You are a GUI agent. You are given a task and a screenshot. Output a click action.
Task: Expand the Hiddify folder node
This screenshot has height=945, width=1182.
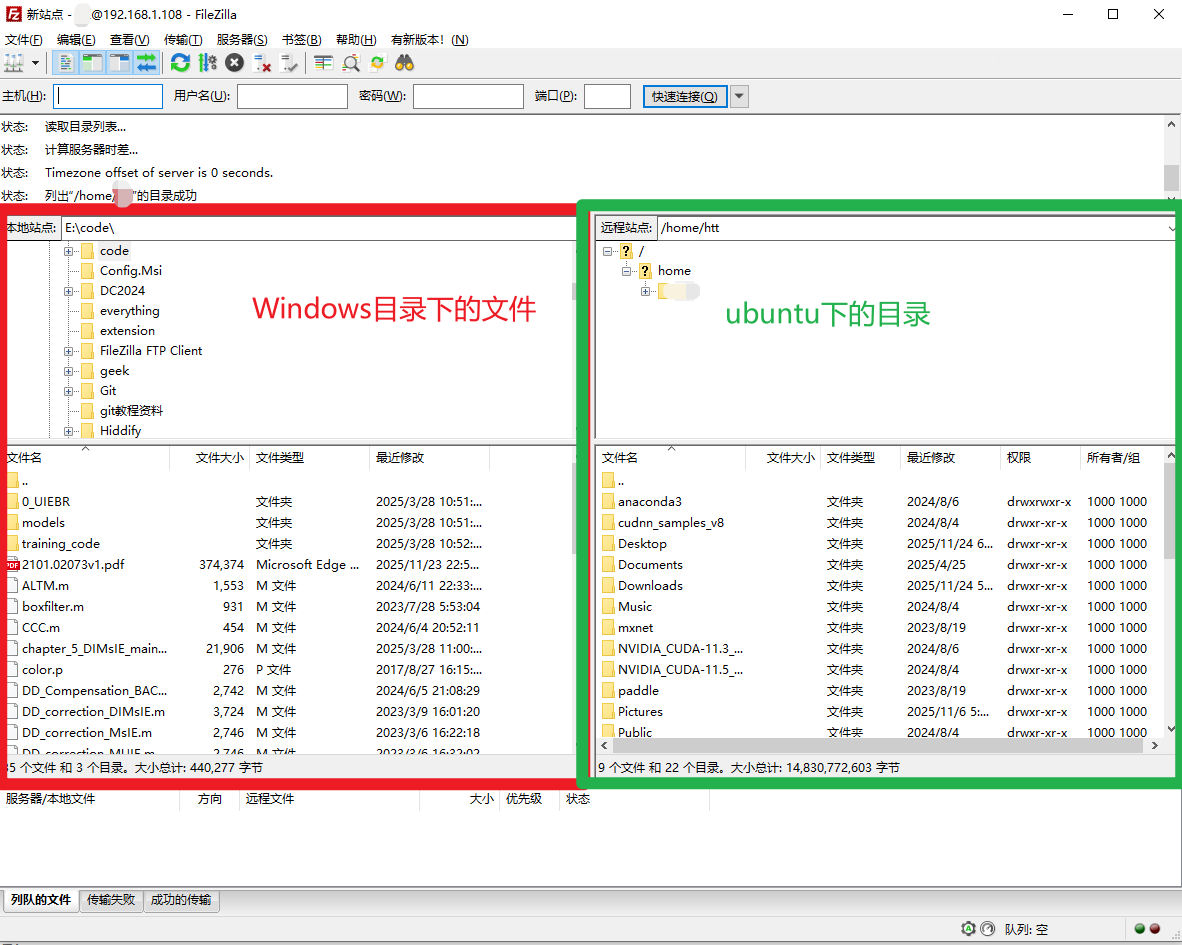[69, 432]
